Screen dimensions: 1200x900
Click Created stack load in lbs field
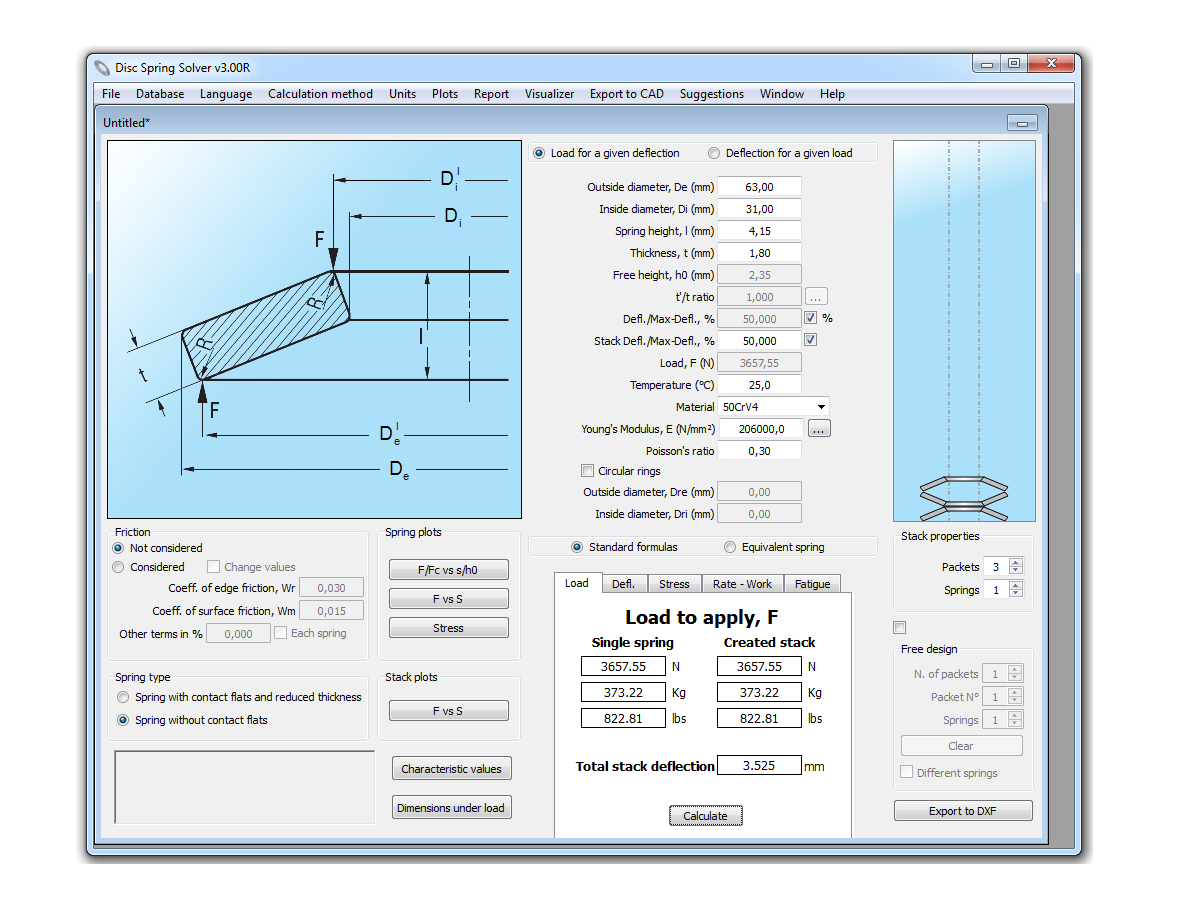[x=759, y=718]
